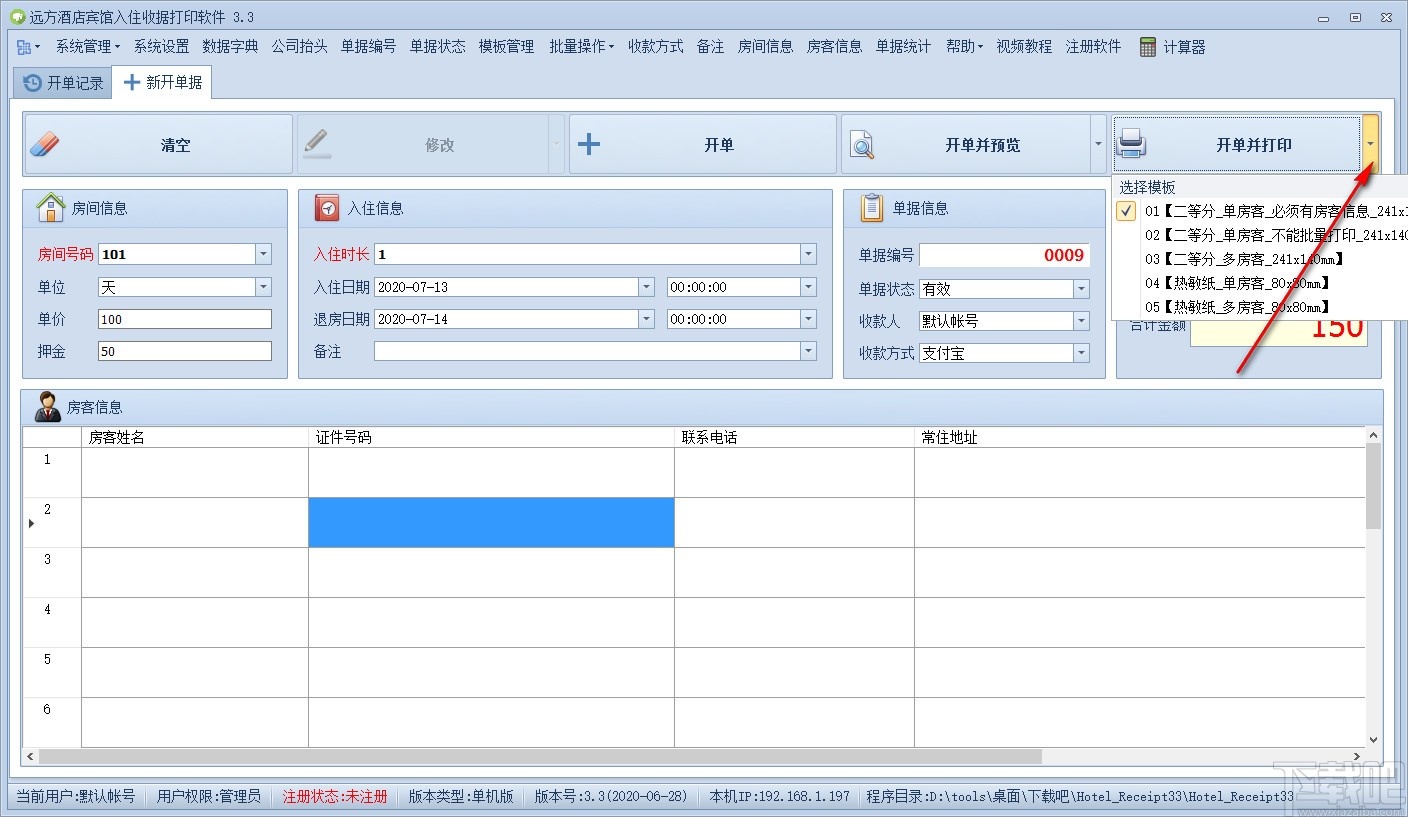This screenshot has width=1408, height=817.
Task: Open the 批量操作 menu
Action: coord(581,46)
